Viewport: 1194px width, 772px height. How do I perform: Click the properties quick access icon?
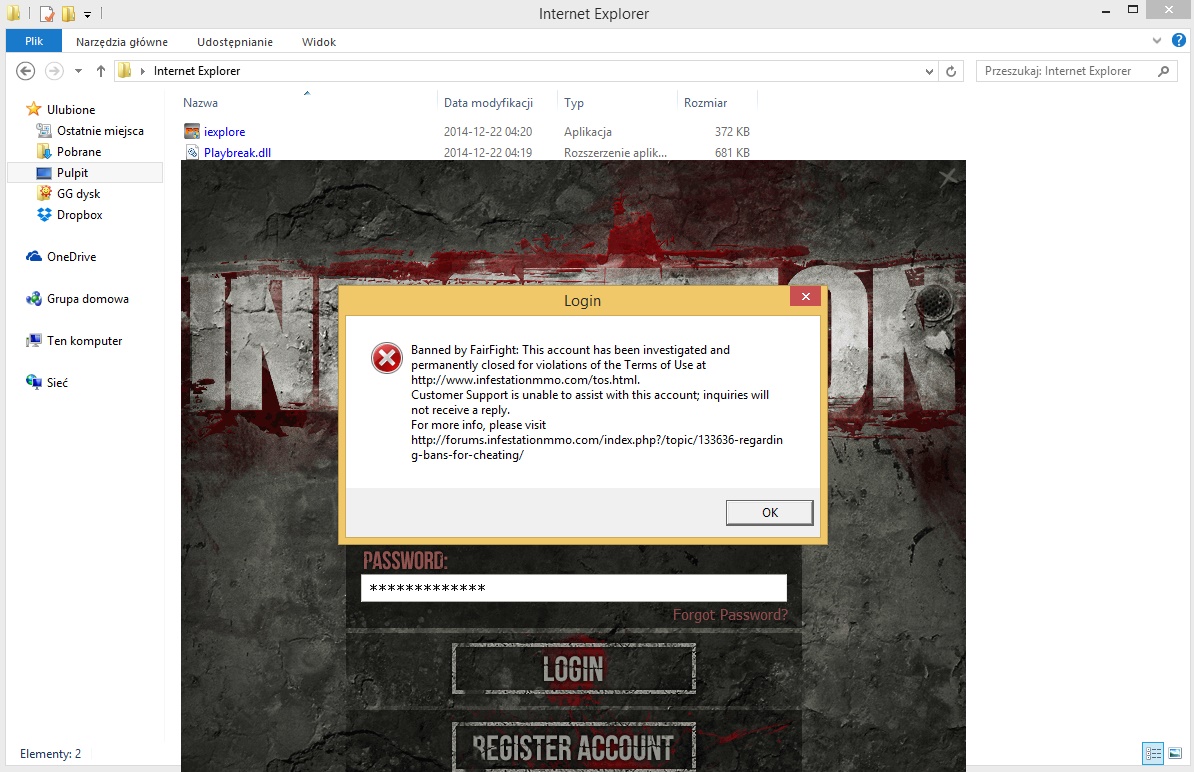point(47,14)
